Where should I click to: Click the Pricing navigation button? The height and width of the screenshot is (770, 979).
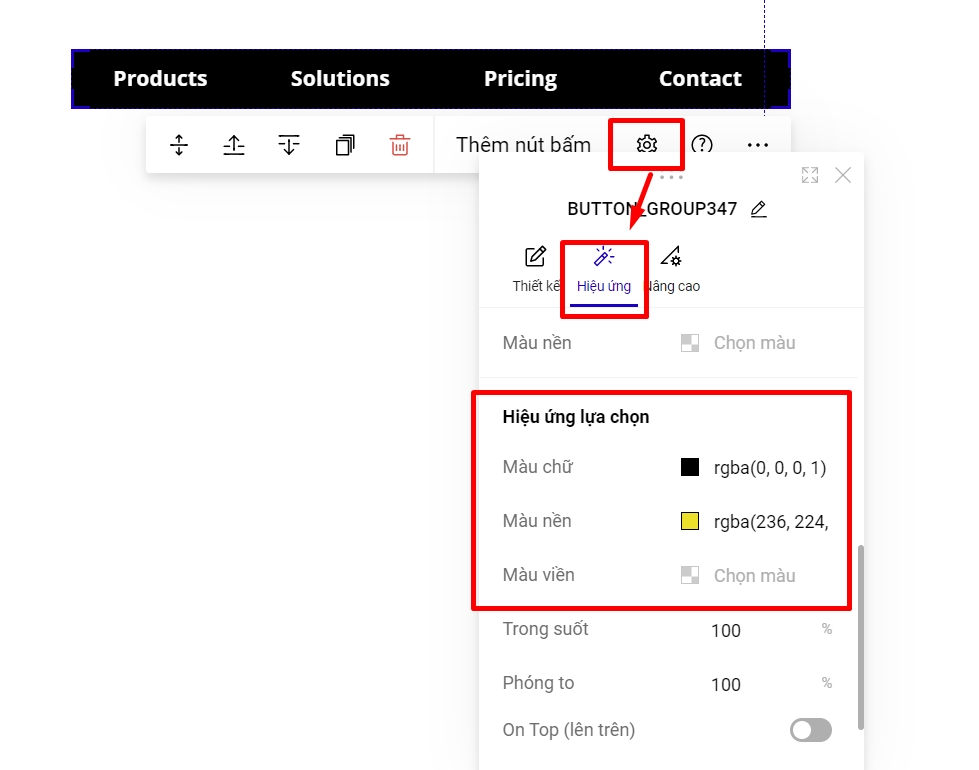[520, 79]
